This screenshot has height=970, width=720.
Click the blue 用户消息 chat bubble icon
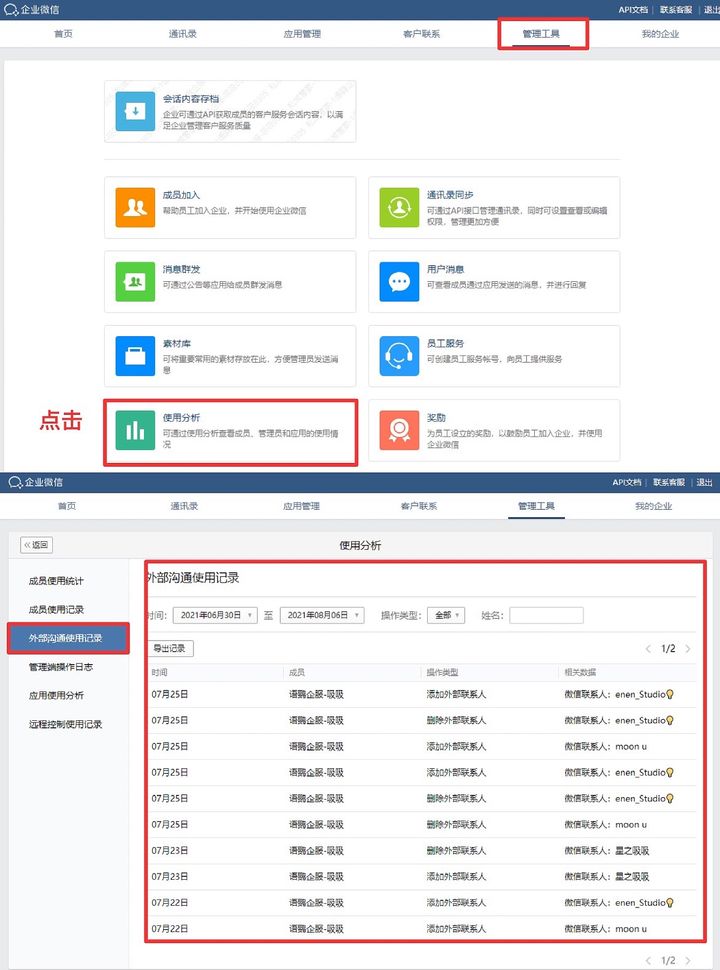click(399, 281)
